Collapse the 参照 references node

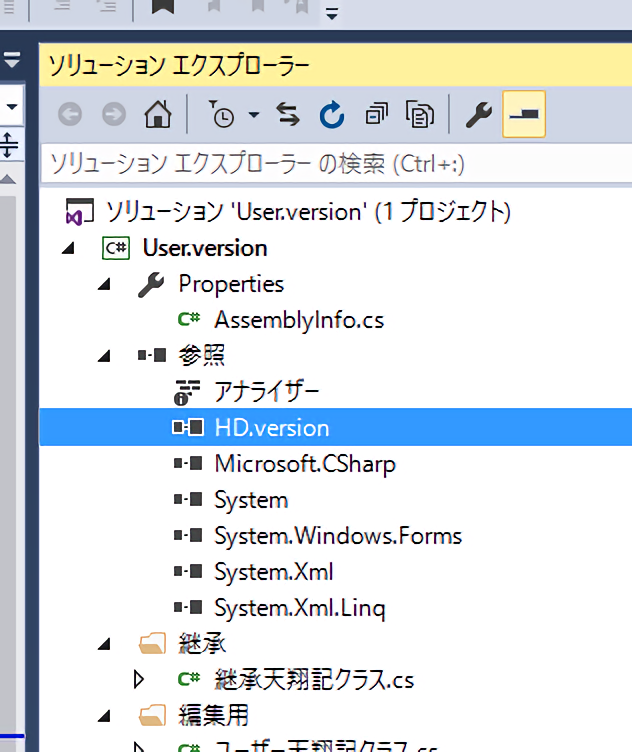click(105, 356)
